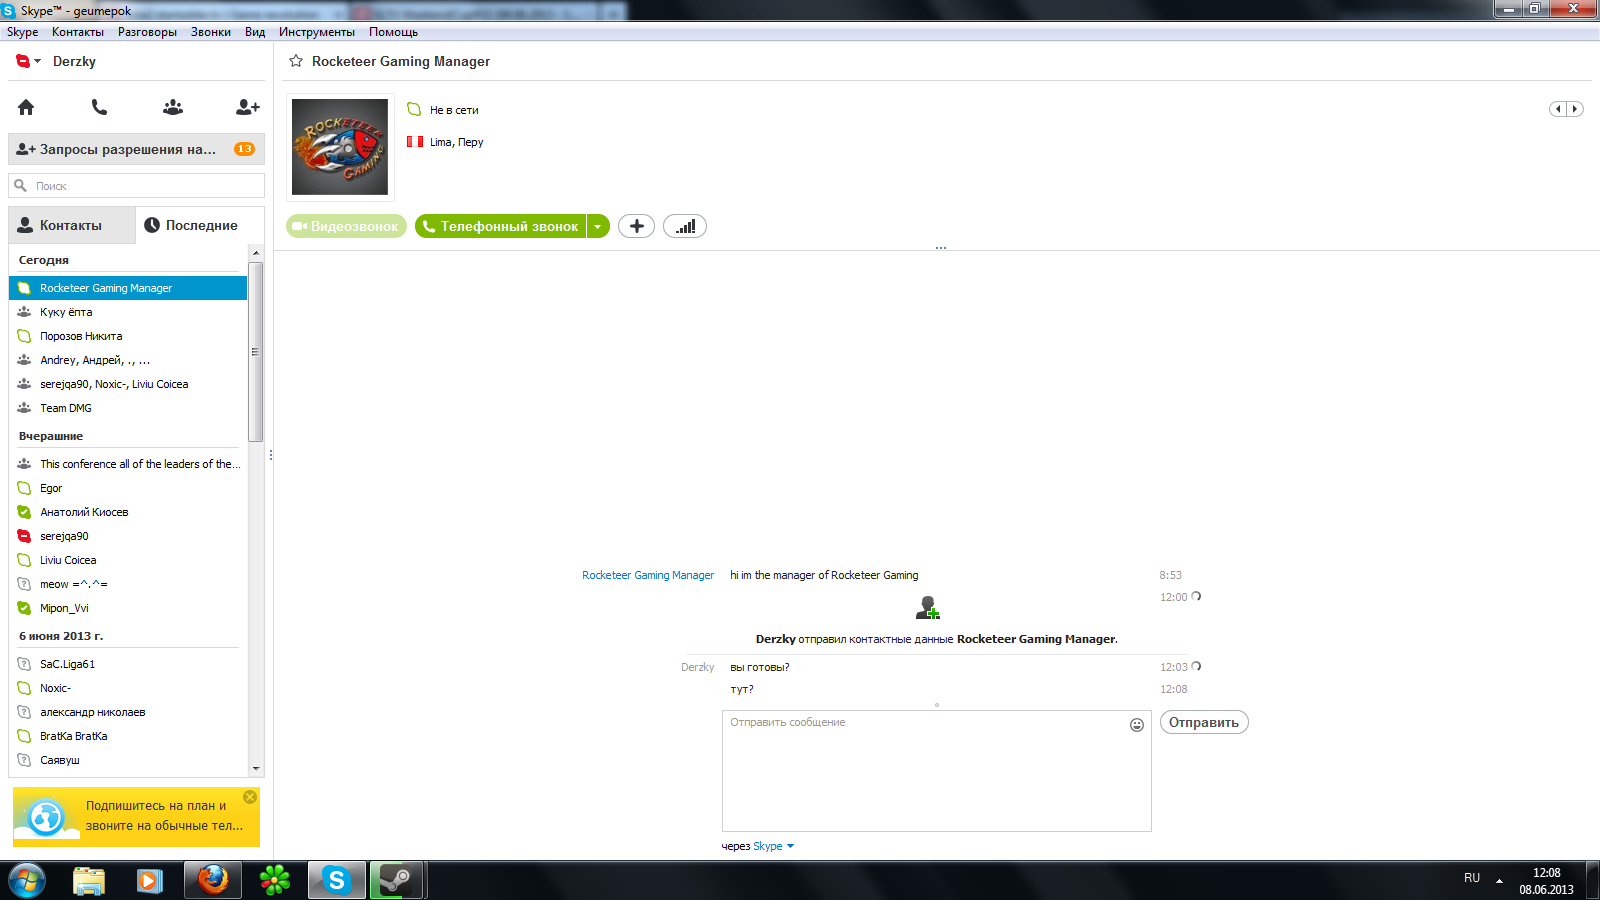Open the call phones dial icon
Screen dimensions: 1600x900
[x=99, y=107]
